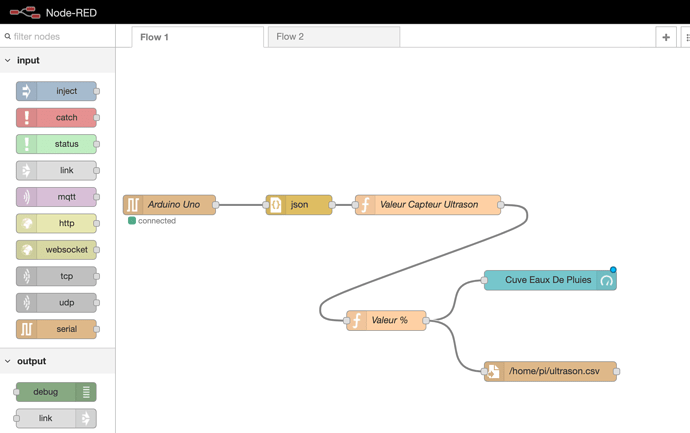This screenshot has height=433, width=690.
Task: Click the output port of Valeur % node
Action: 426,321
